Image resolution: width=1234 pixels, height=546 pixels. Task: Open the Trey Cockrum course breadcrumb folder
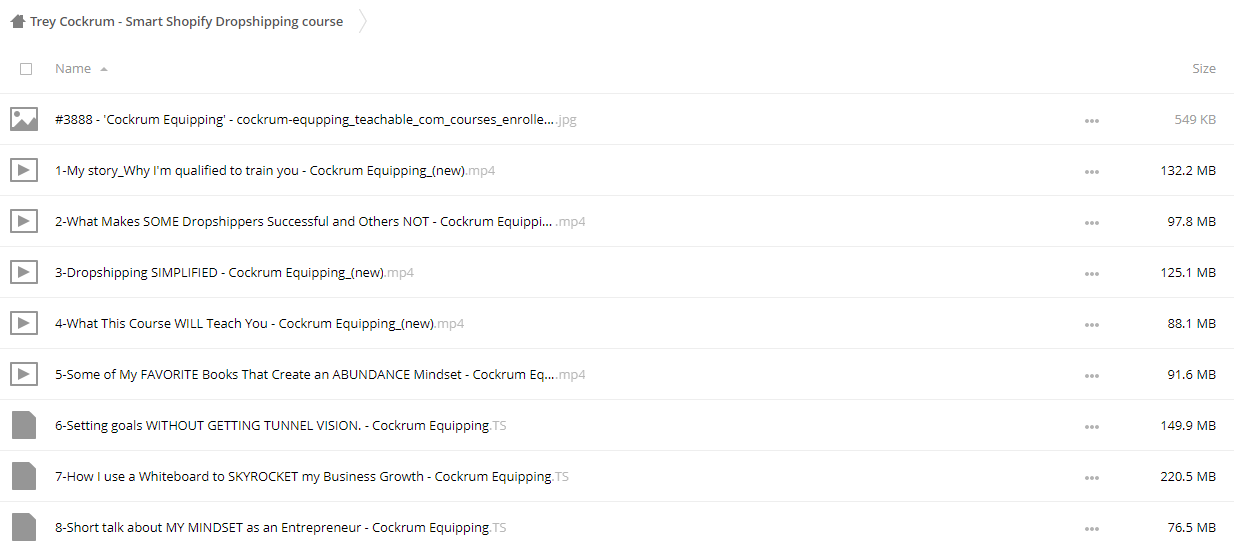[186, 21]
